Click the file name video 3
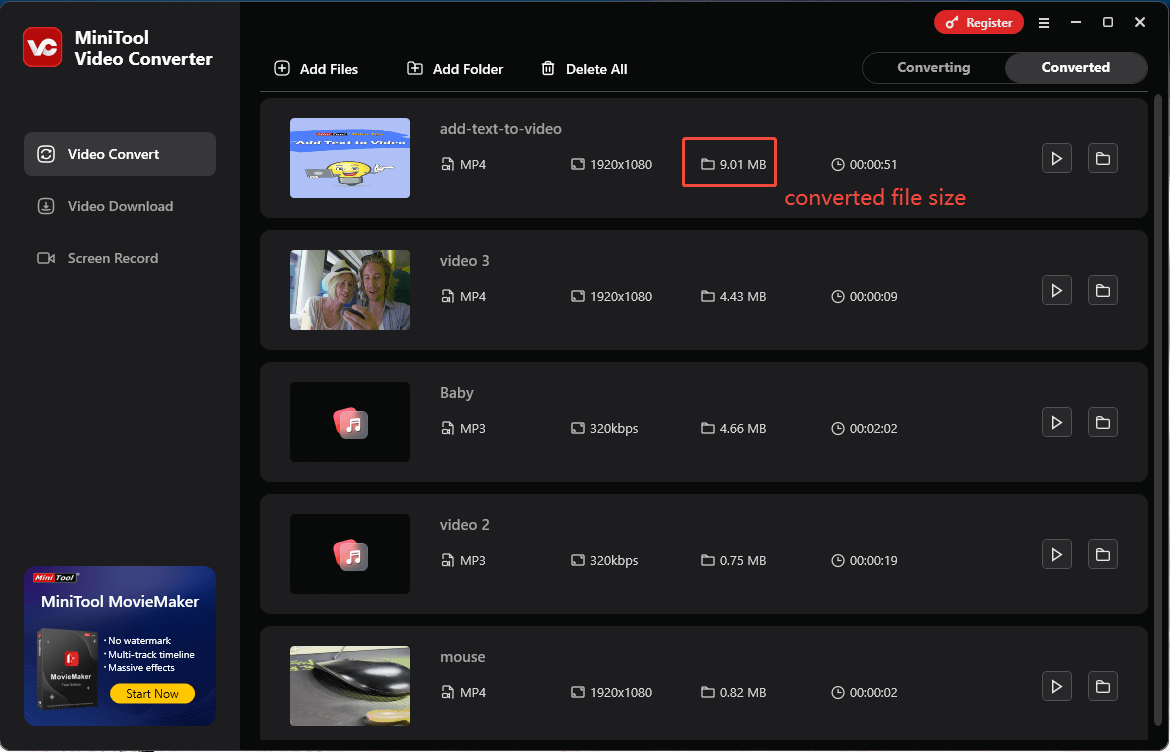The width and height of the screenshot is (1170, 752). tap(465, 261)
